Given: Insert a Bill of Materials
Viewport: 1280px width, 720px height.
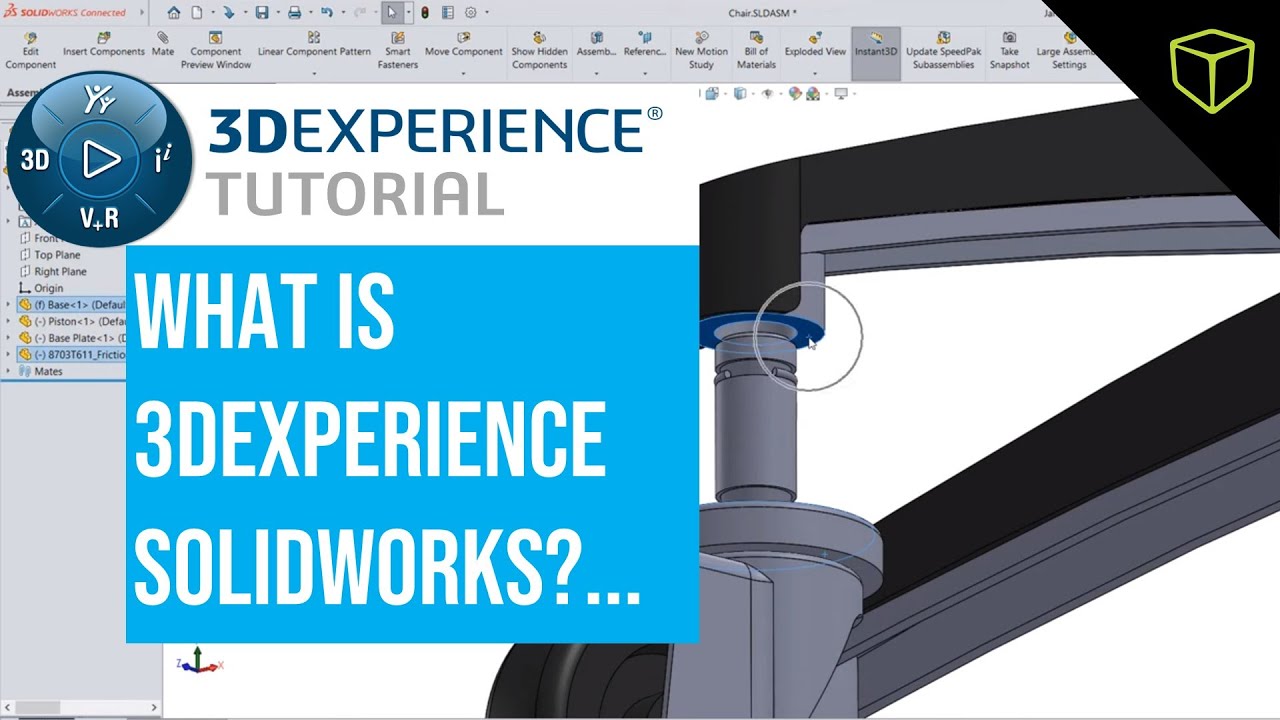Looking at the screenshot, I should (x=756, y=51).
